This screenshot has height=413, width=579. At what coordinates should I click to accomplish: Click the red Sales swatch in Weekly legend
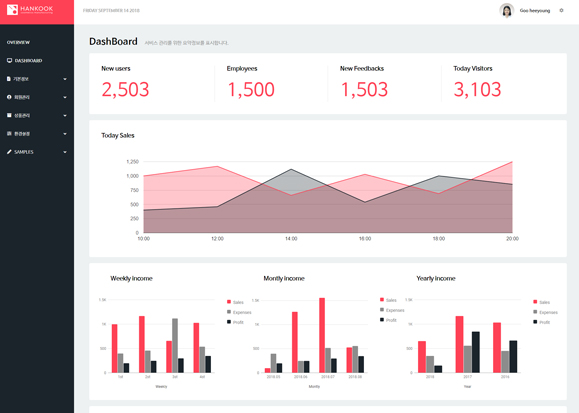pos(229,302)
